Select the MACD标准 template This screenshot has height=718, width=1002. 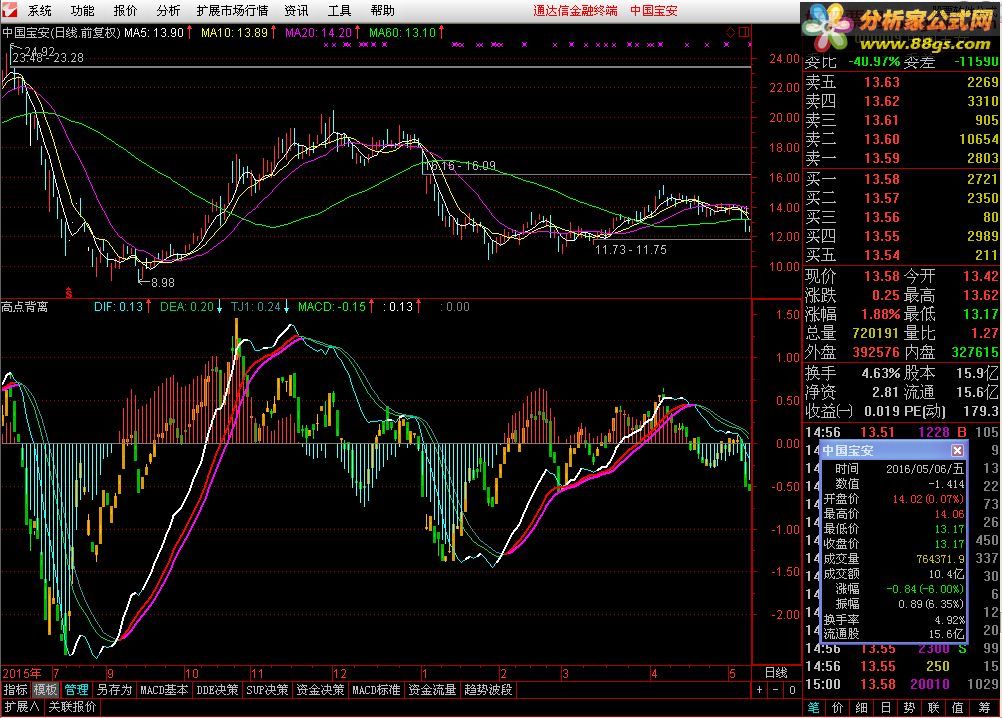tap(376, 690)
